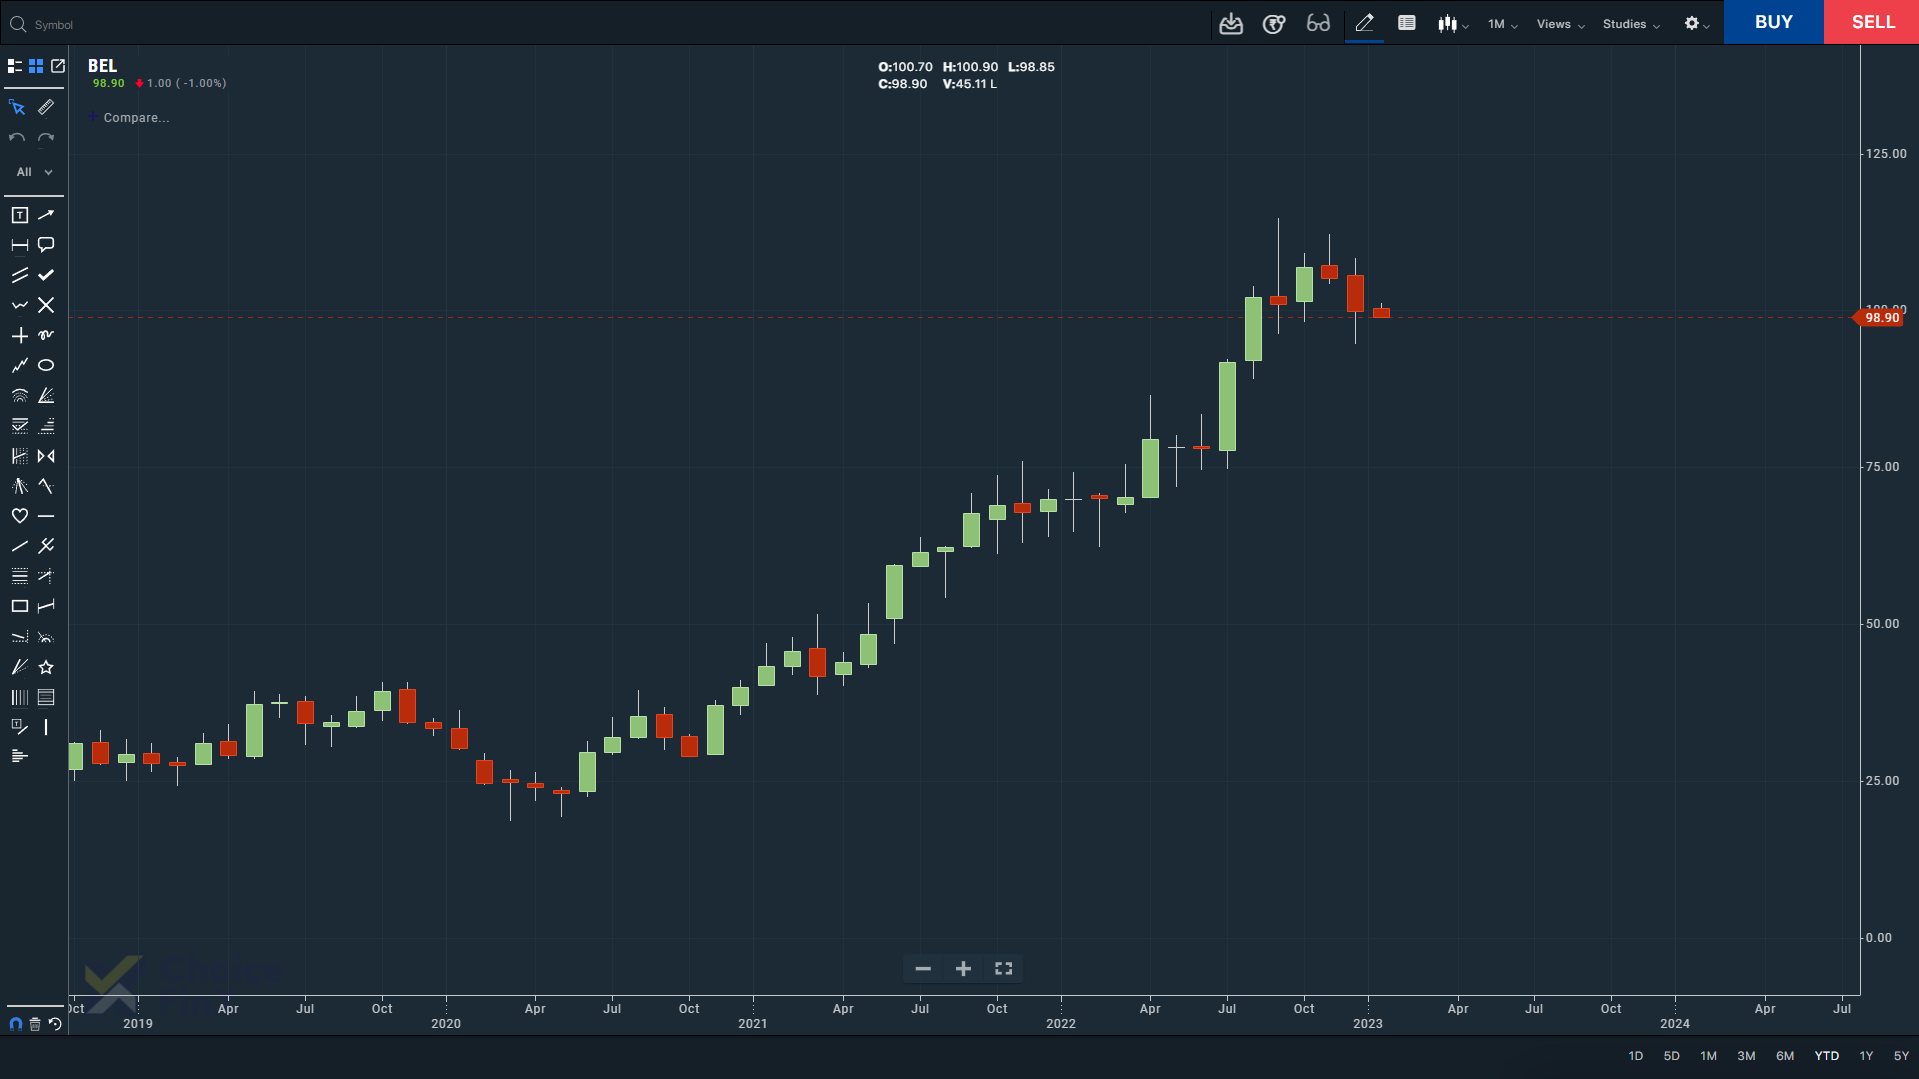
Task: Switch to list layout view icon
Action: pyautogui.click(x=15, y=66)
